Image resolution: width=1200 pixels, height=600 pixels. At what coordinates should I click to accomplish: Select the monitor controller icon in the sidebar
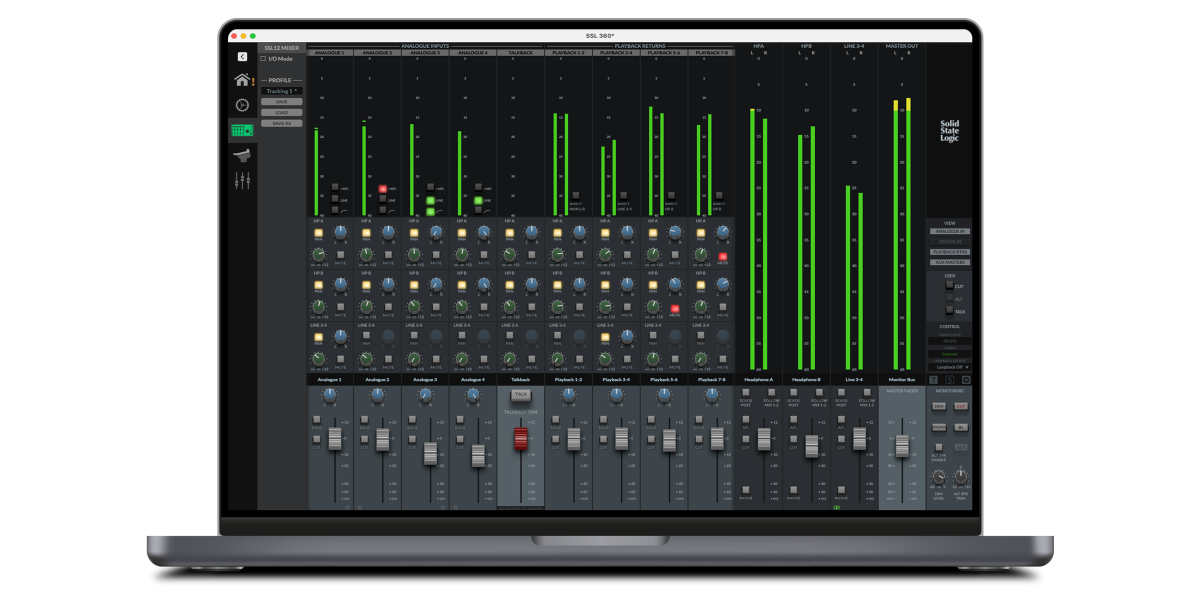242,155
